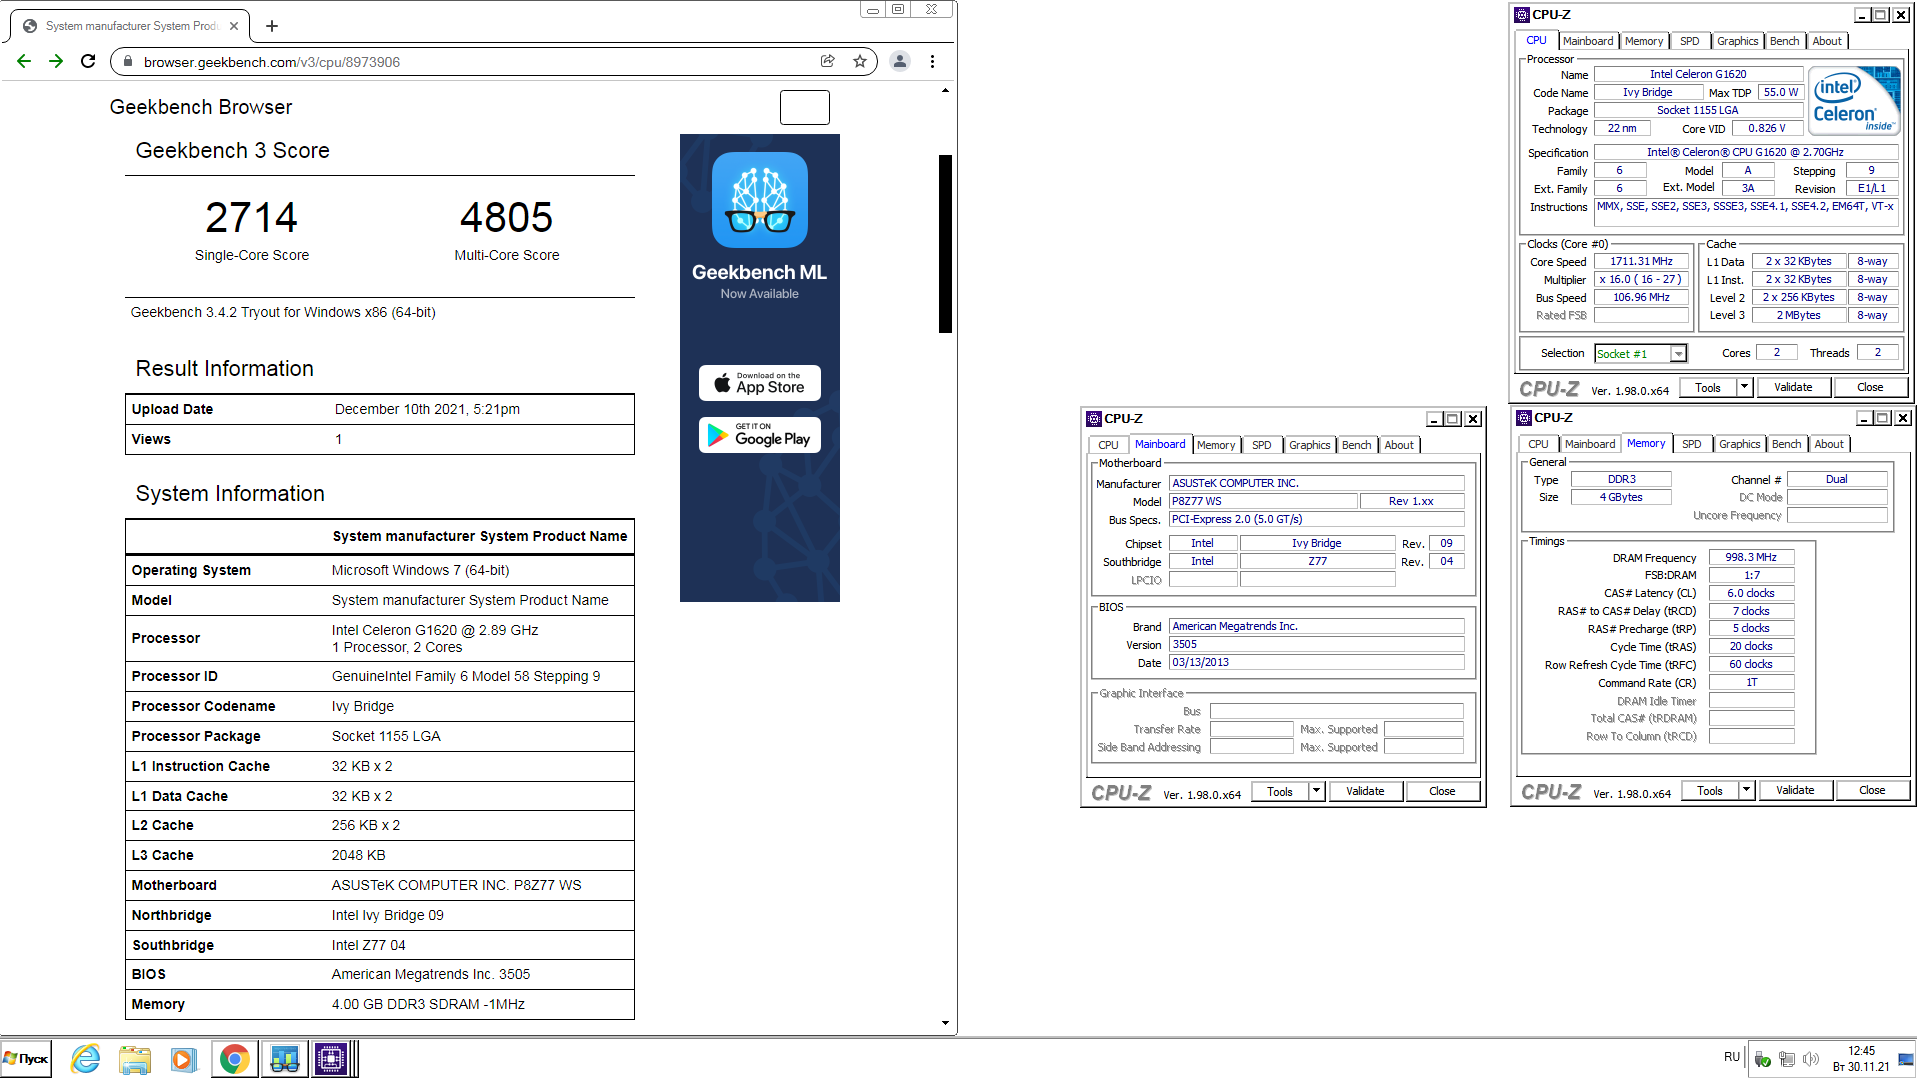Screen dimensions: 1917x1079
Task: Click the scroll up arrow of page
Action: (945, 91)
